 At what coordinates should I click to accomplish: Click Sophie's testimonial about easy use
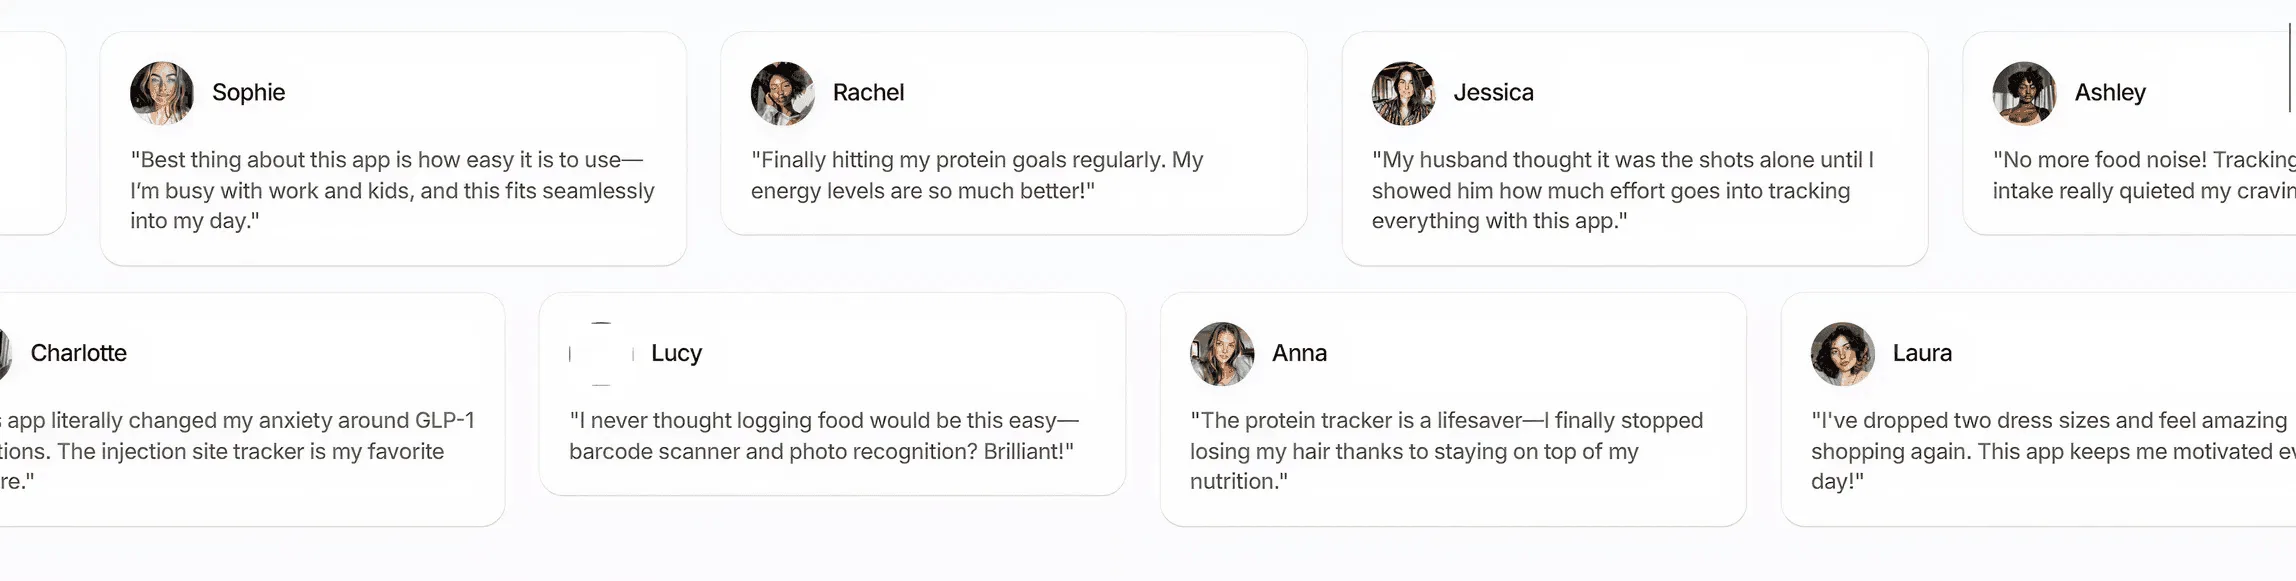[392, 190]
